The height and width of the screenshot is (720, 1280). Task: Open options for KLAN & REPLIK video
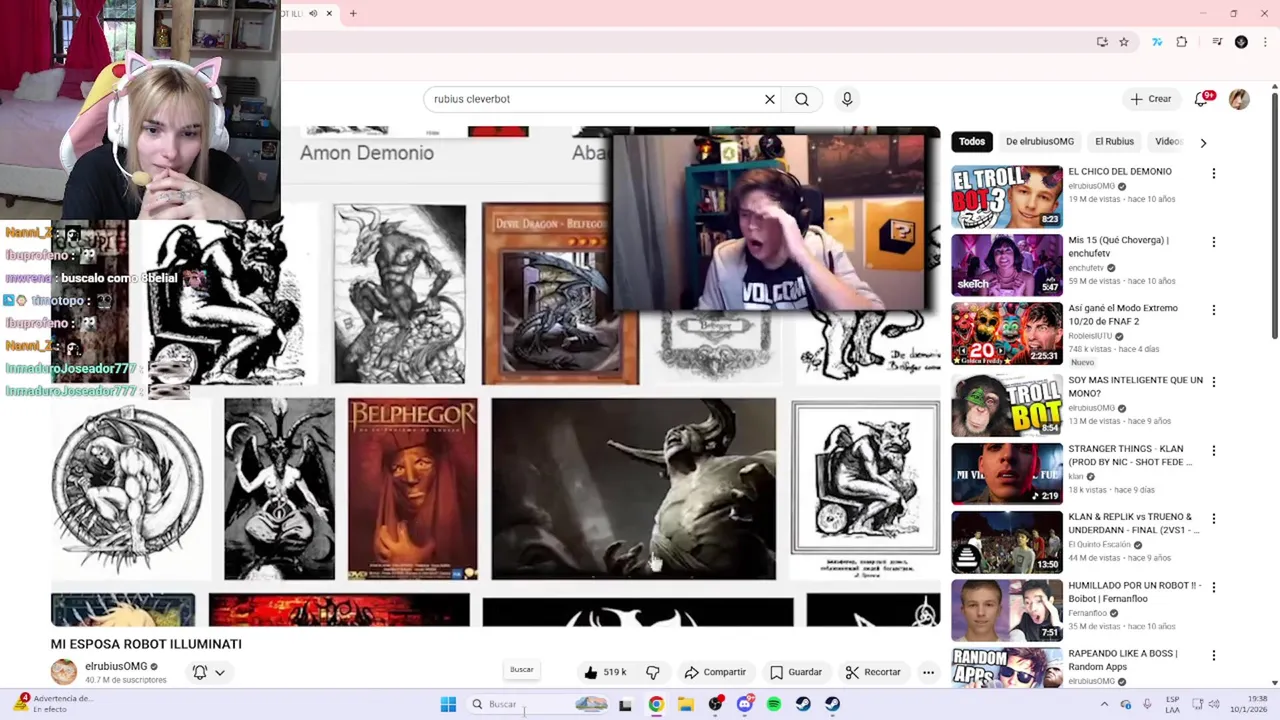pos(1214,519)
